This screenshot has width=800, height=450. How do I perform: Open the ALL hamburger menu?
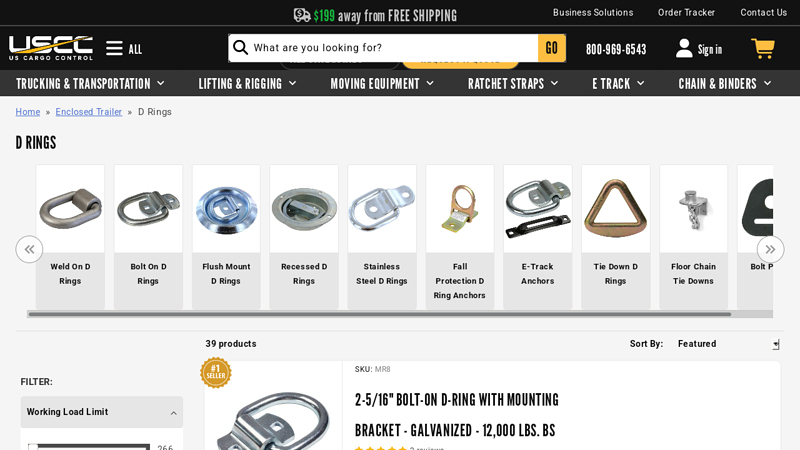point(124,49)
